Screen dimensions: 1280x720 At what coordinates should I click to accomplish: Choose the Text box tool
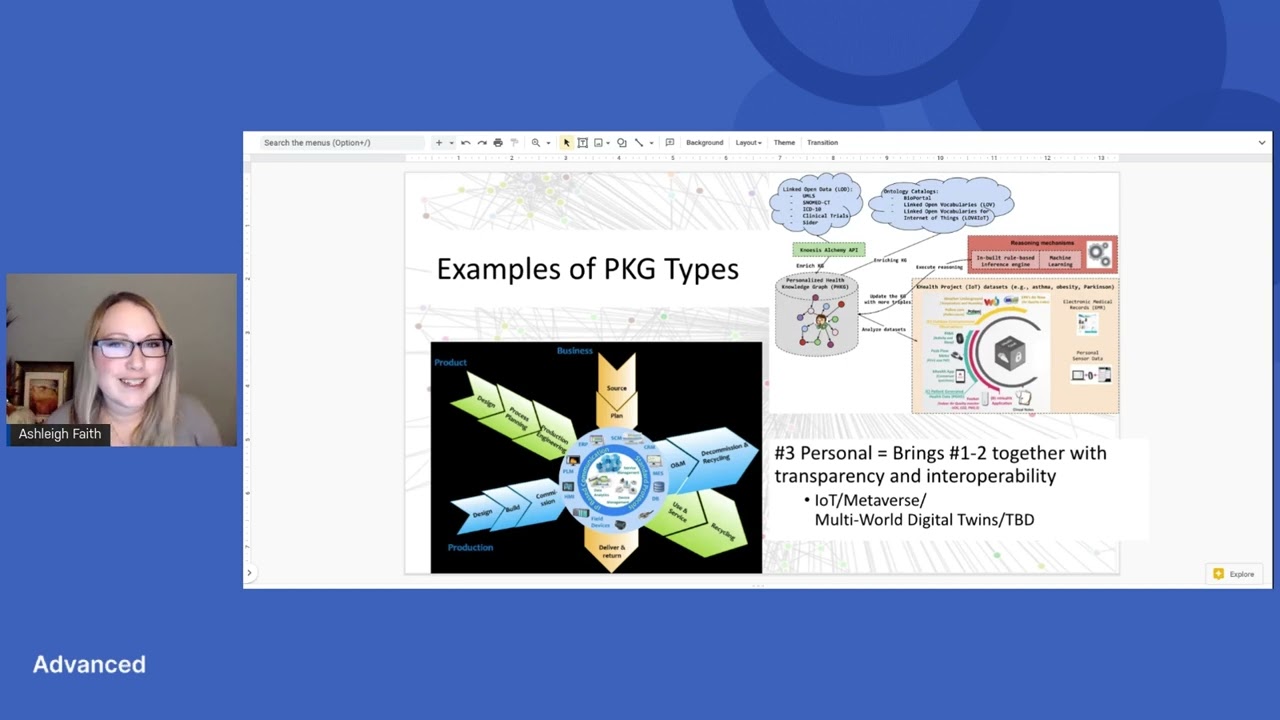[582, 143]
